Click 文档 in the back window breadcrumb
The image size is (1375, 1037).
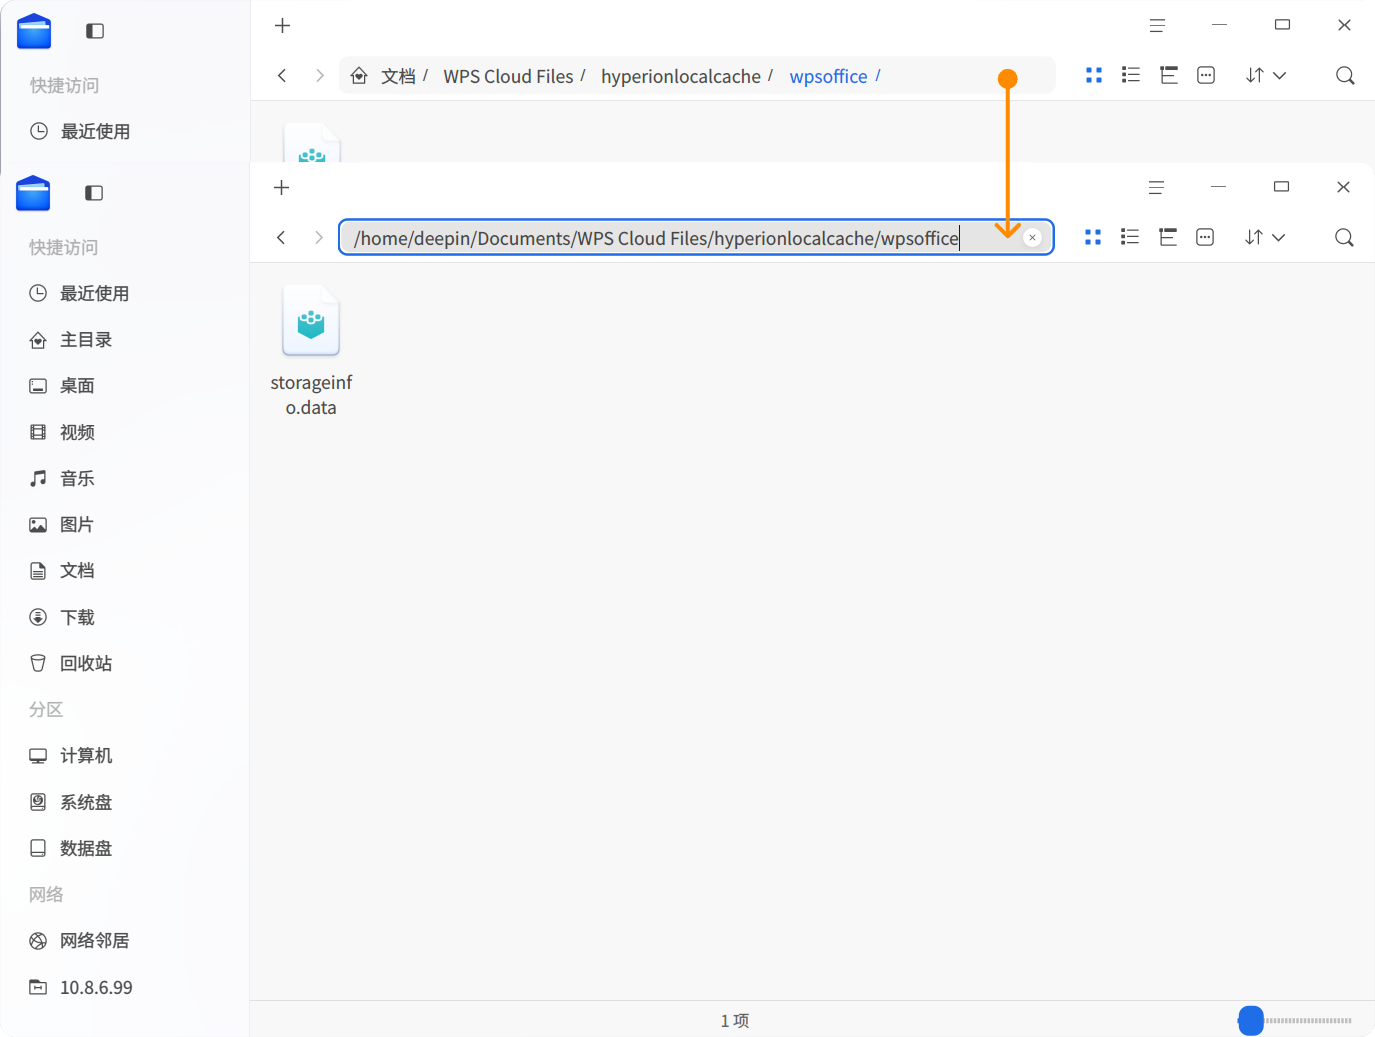click(398, 76)
